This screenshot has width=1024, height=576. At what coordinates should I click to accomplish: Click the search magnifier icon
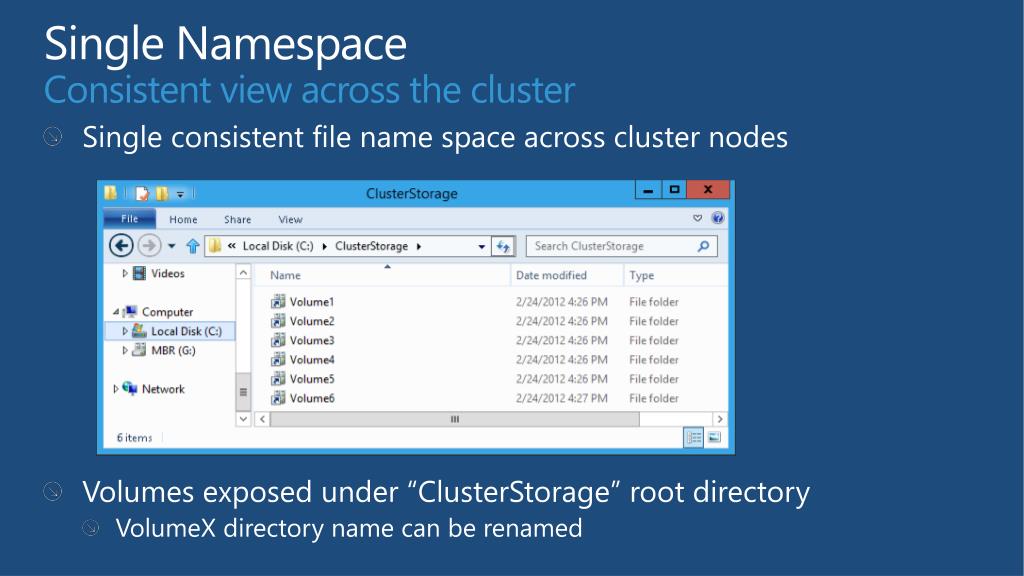click(703, 246)
